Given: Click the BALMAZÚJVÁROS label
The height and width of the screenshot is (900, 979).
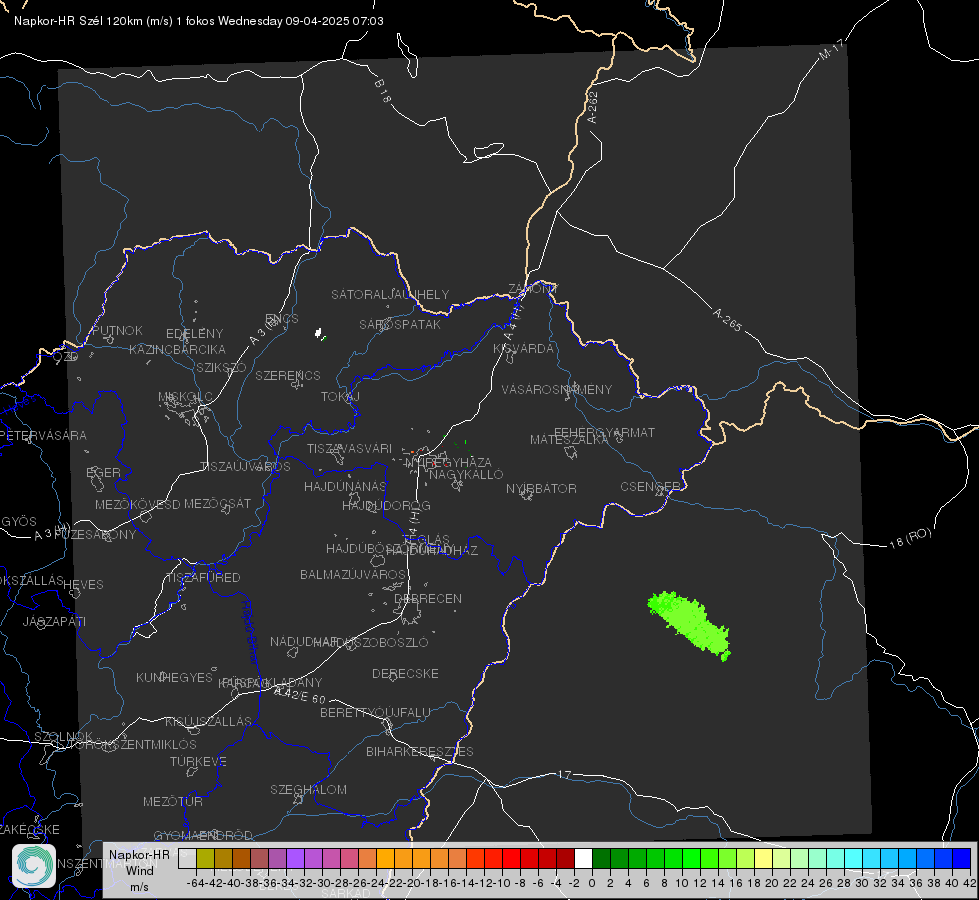Looking at the screenshot, I should pos(353,574).
